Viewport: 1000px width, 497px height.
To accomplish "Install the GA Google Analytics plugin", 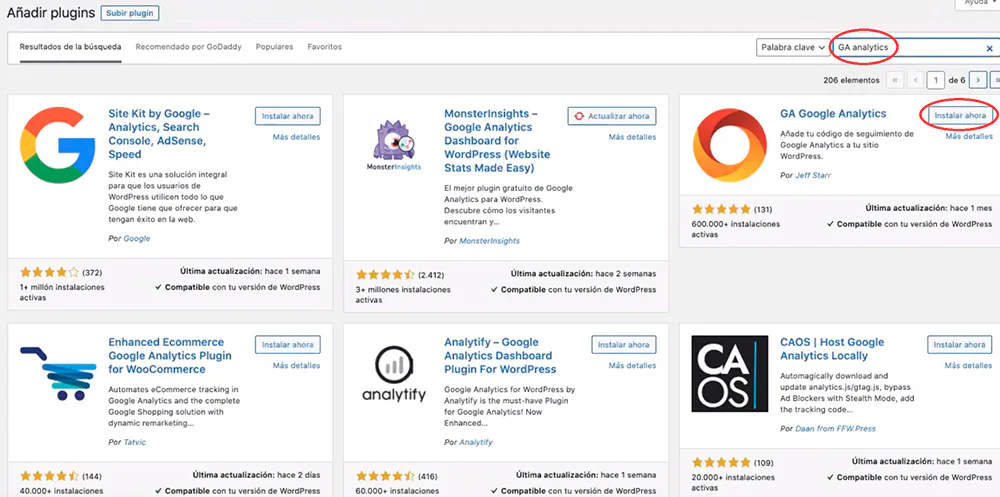I will (960, 115).
